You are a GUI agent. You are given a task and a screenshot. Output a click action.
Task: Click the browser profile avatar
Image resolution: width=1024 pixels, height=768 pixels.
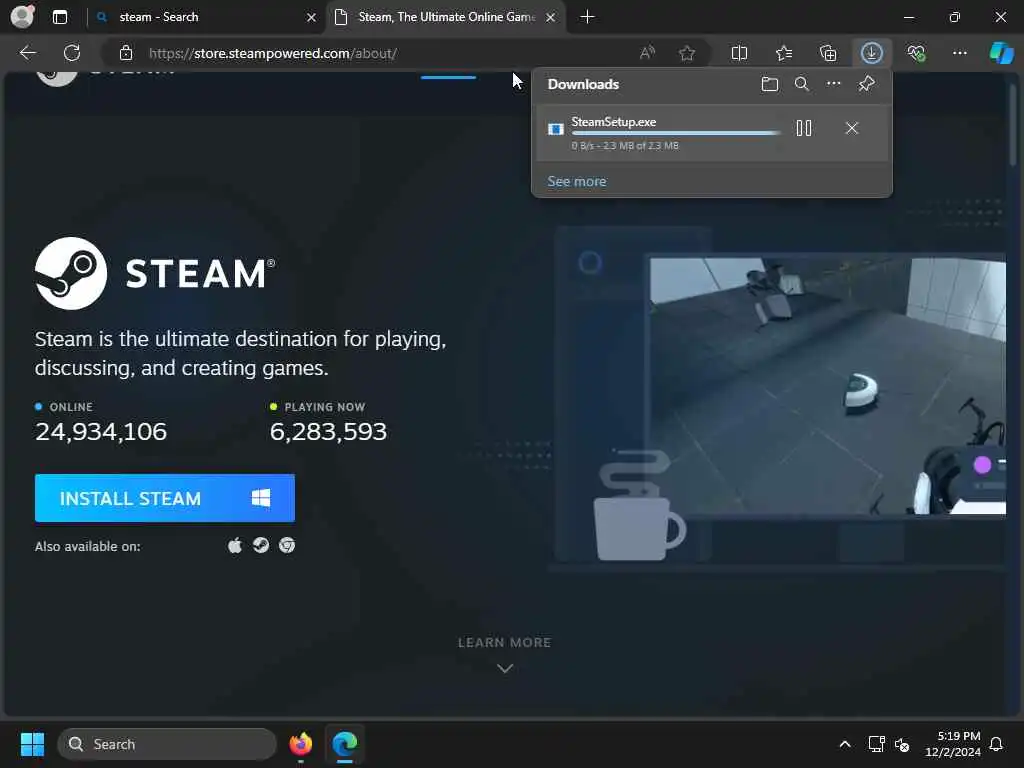coord(22,16)
